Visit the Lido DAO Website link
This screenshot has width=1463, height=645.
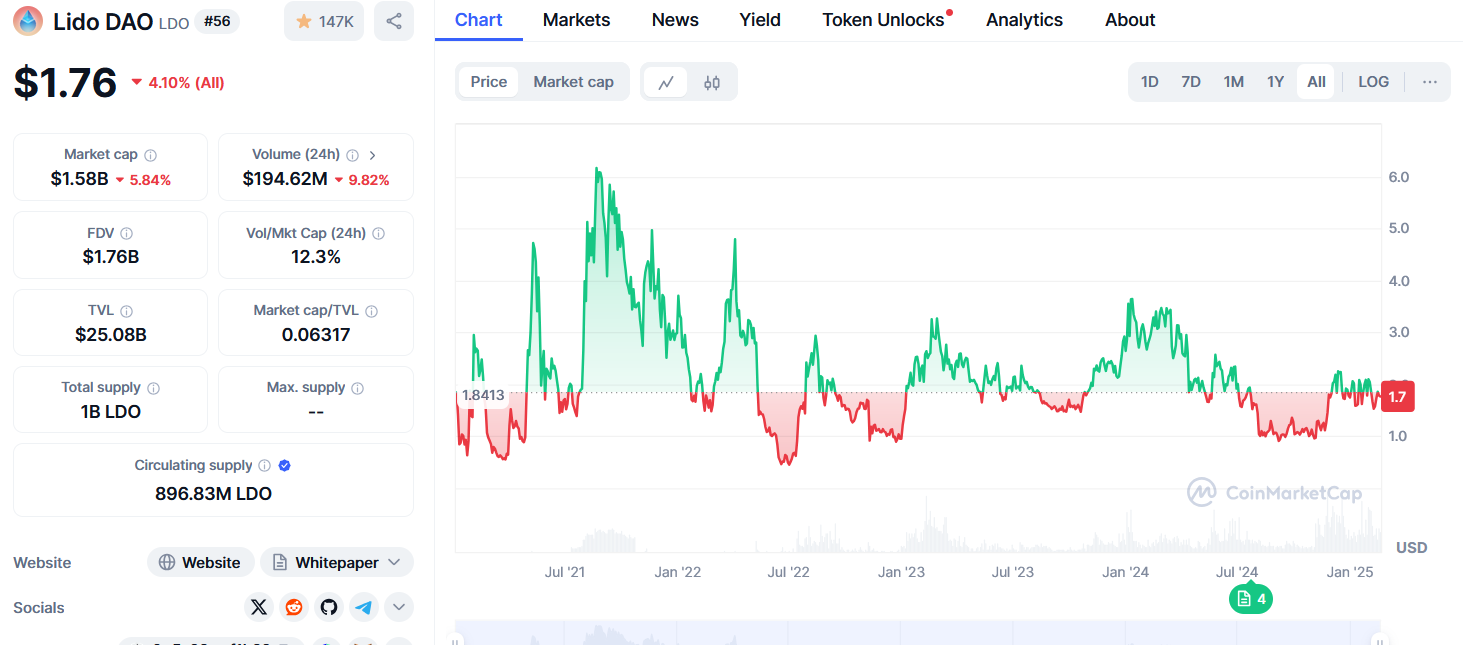pos(201,562)
